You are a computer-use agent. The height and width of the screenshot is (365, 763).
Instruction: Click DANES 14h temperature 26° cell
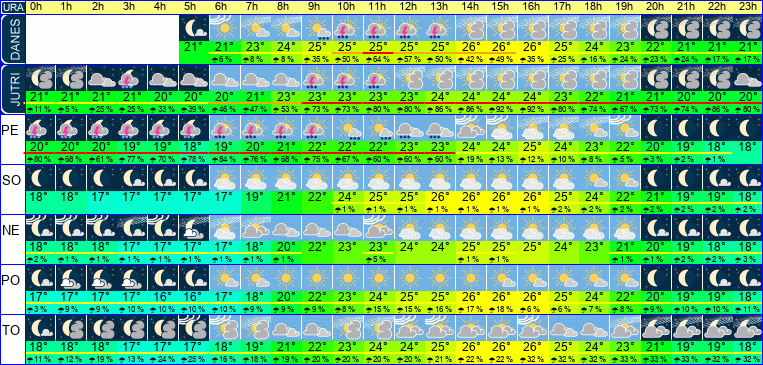click(471, 47)
